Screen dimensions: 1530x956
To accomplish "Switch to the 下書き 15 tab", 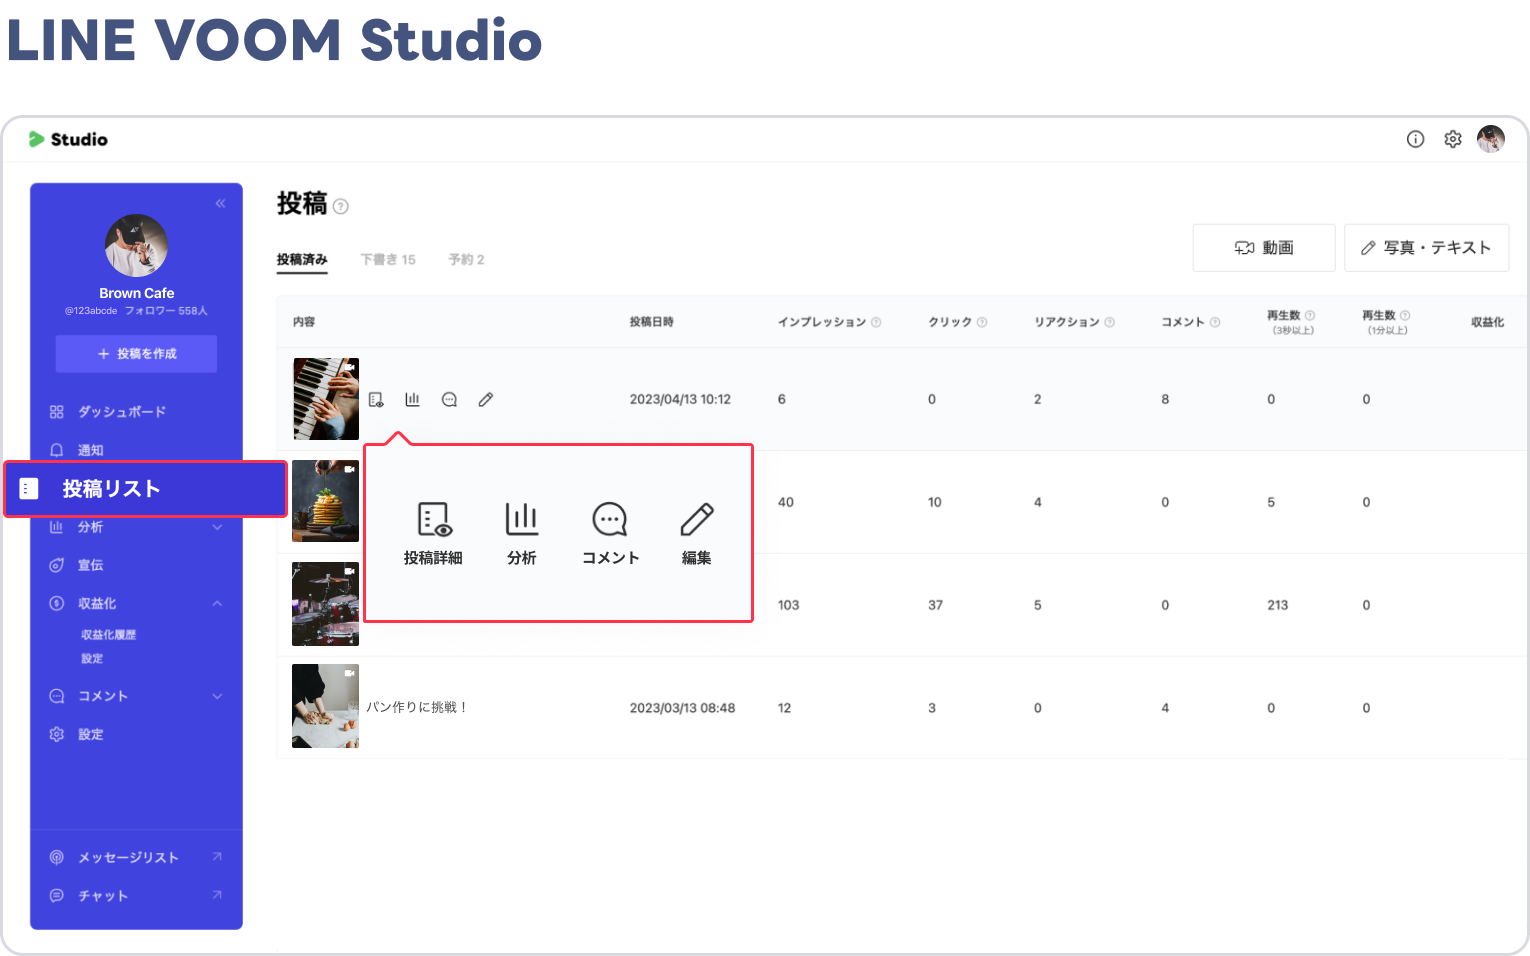I will 389,259.
